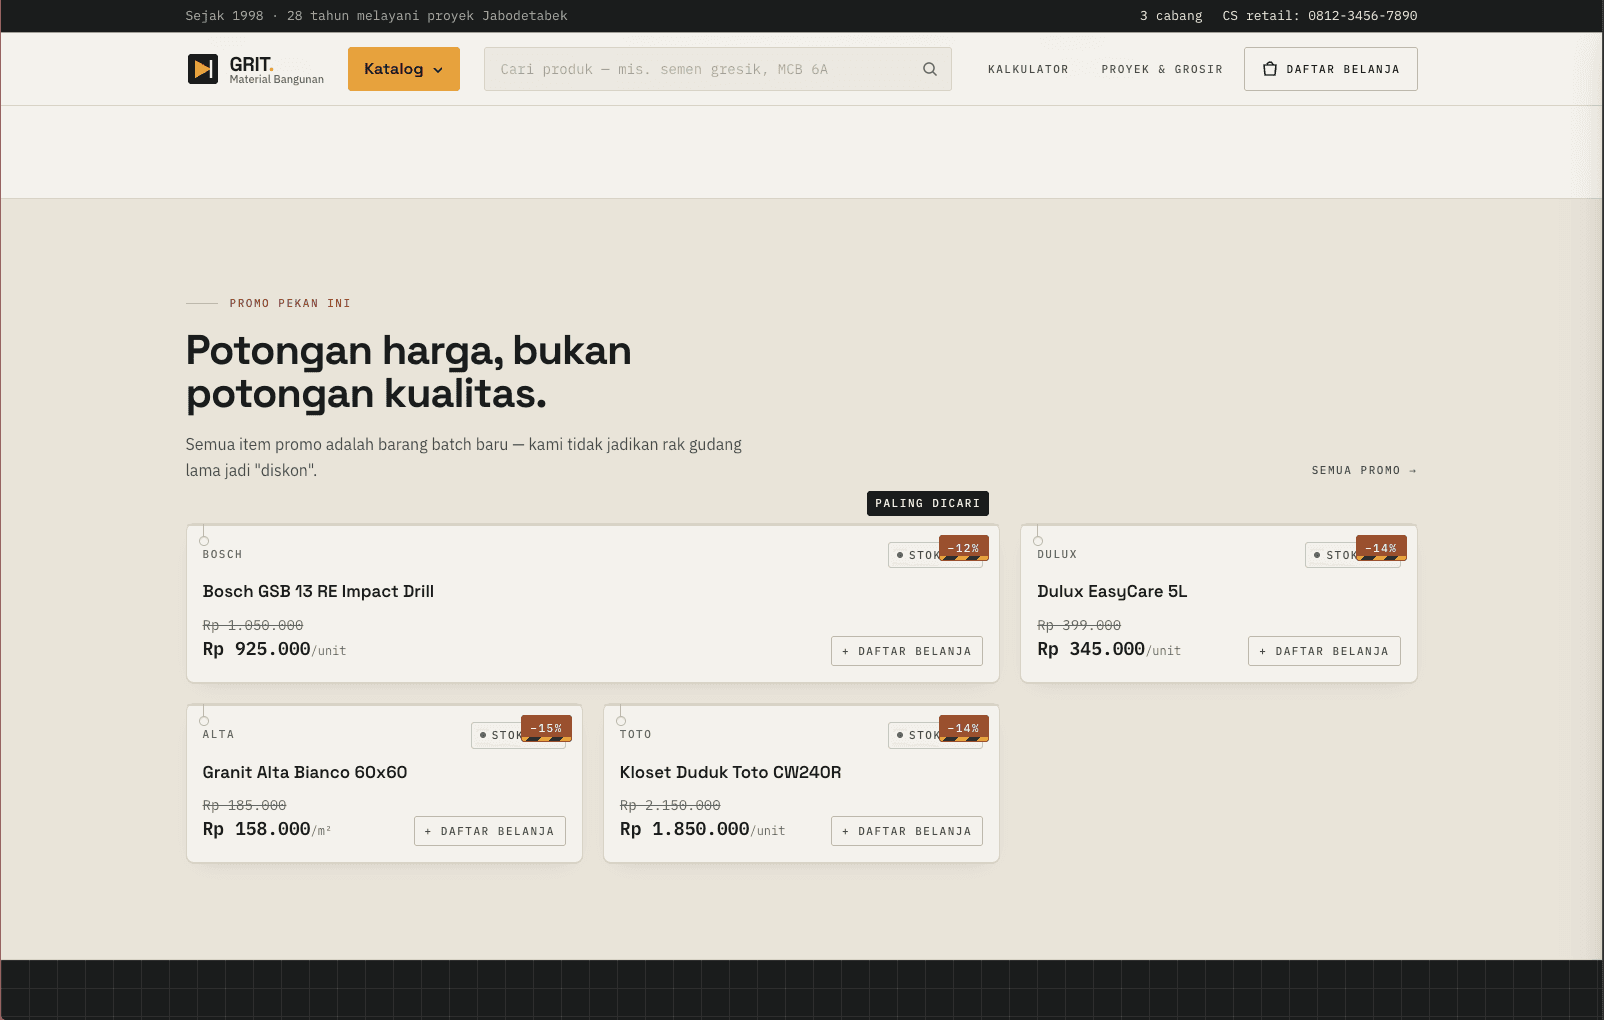Click the struck-through Rp 399.000 price
The width and height of the screenshot is (1604, 1020).
(x=1079, y=625)
